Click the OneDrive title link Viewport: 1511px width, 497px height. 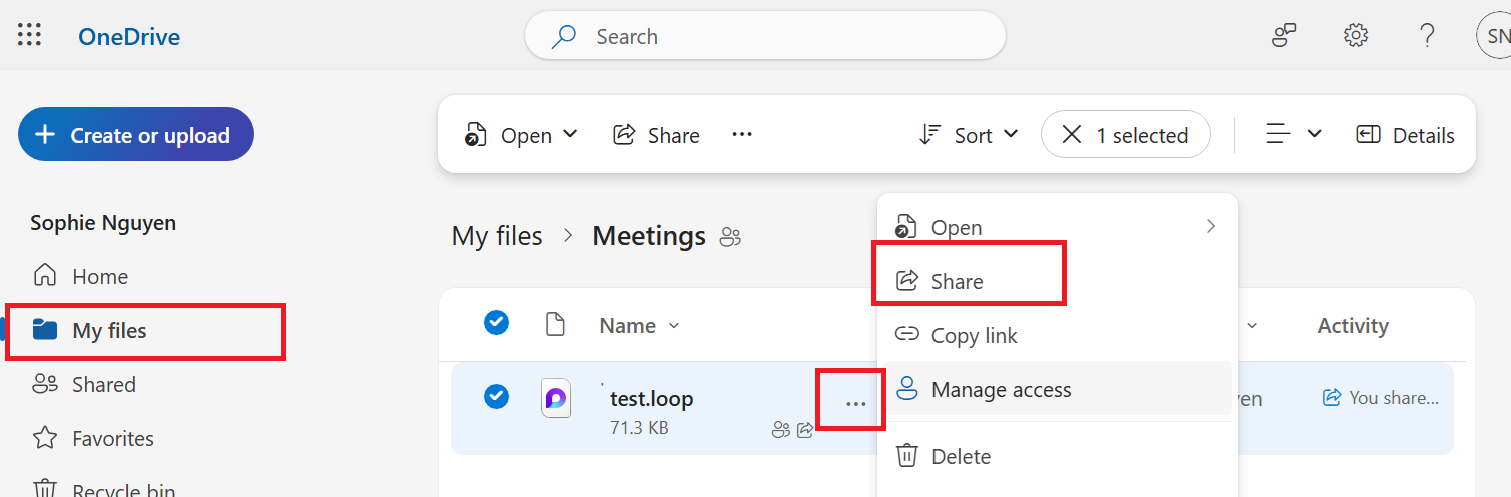coord(129,37)
